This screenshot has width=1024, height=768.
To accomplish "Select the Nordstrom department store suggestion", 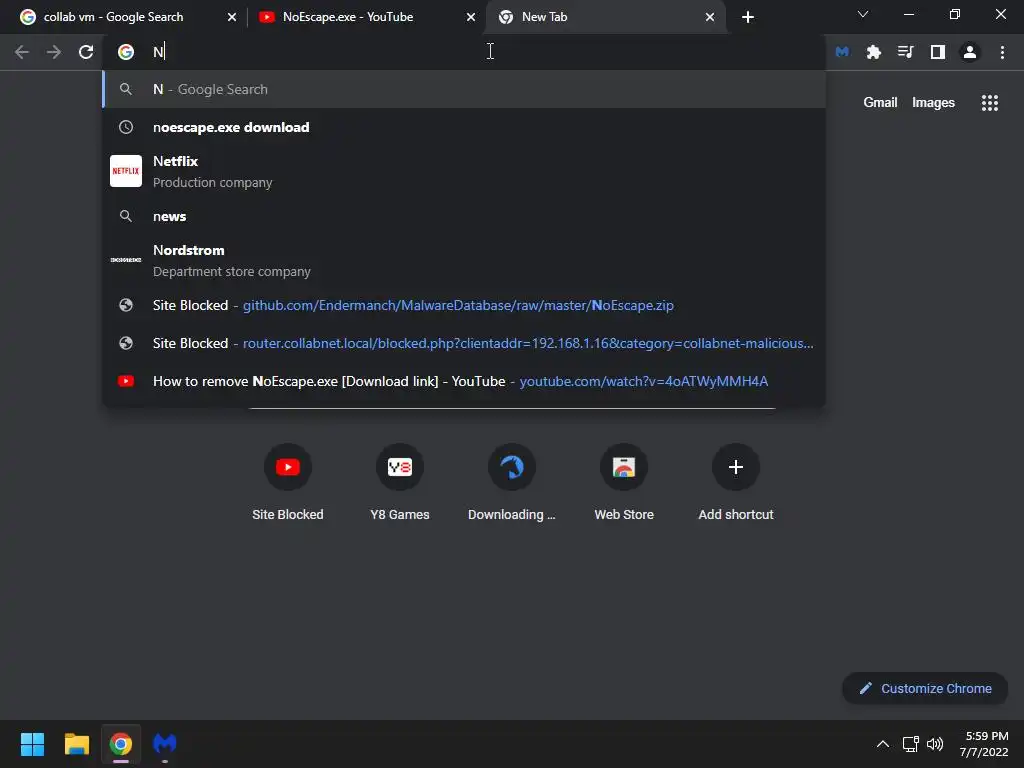I will coord(464,260).
